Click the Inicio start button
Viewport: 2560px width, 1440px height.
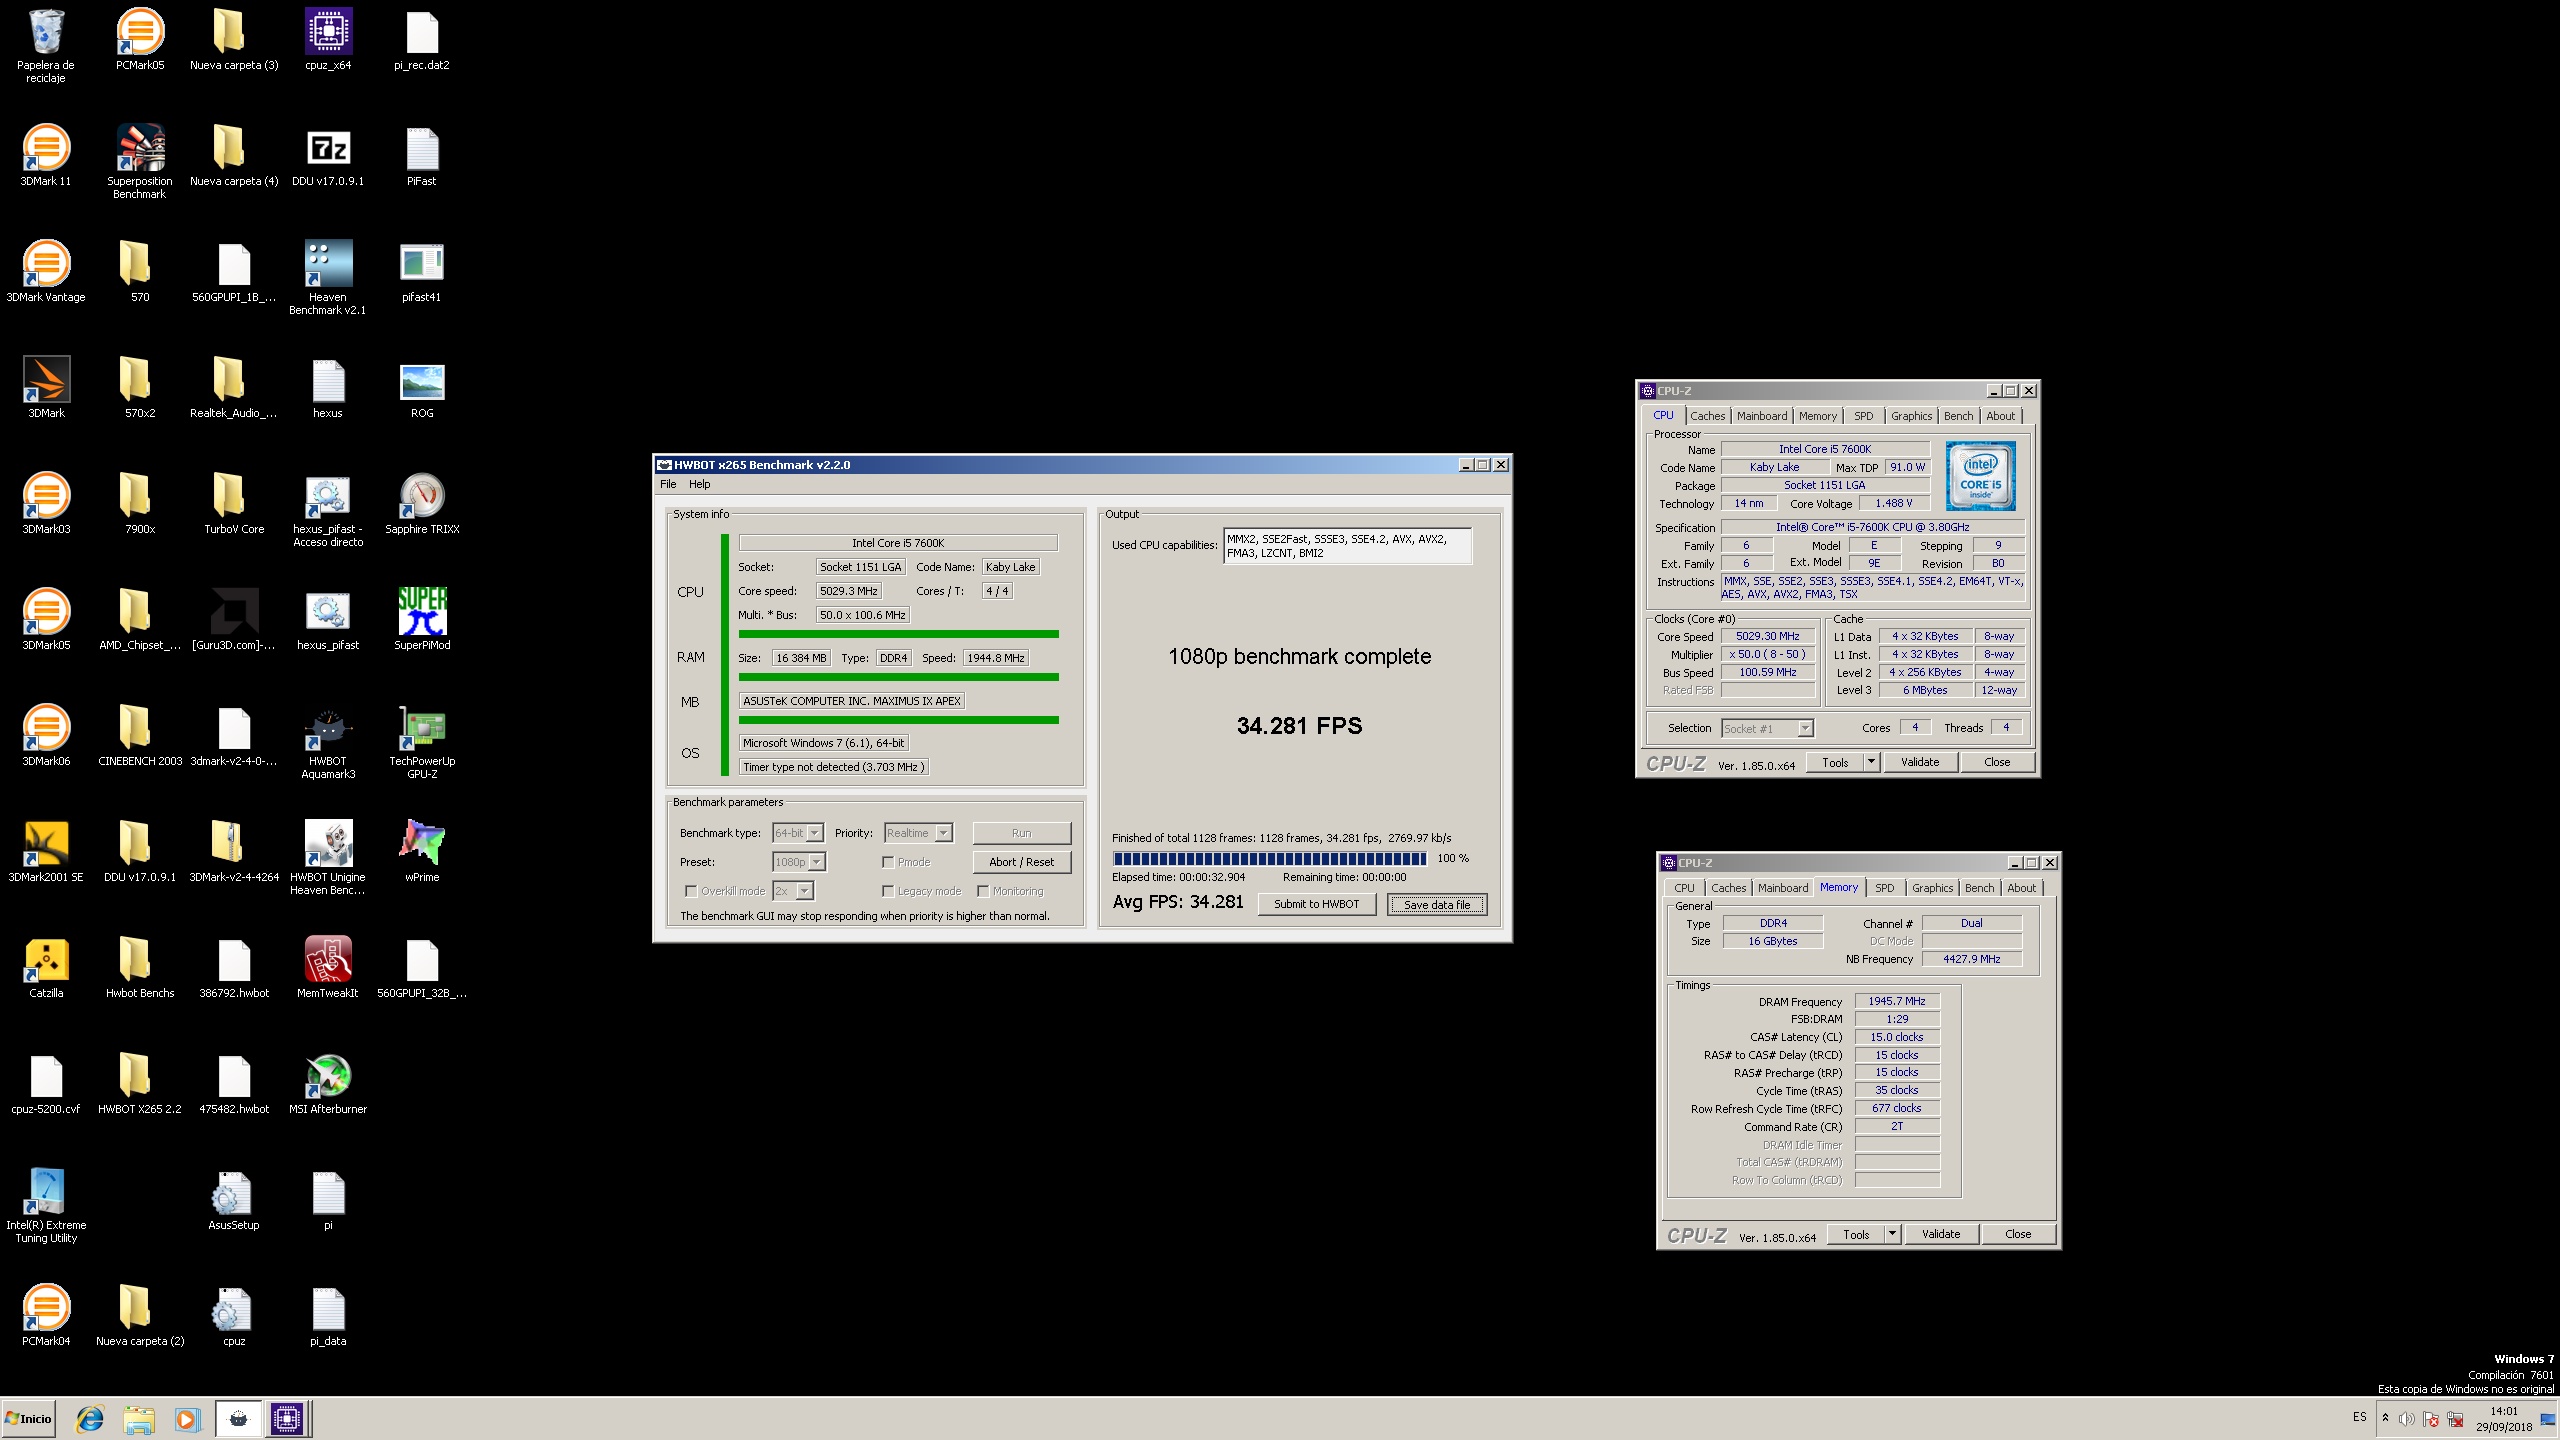pos(29,1419)
